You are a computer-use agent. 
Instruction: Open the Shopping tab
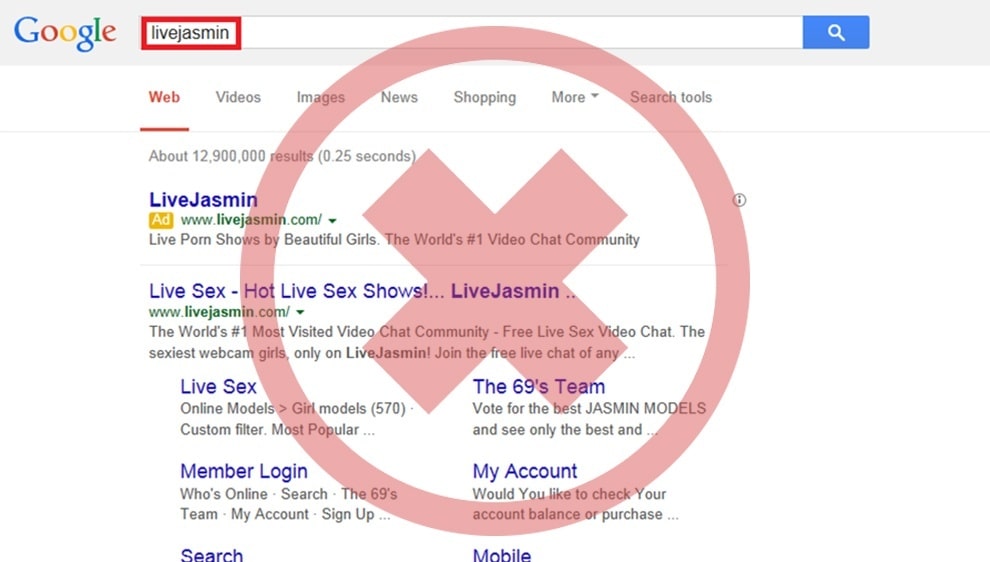(484, 97)
